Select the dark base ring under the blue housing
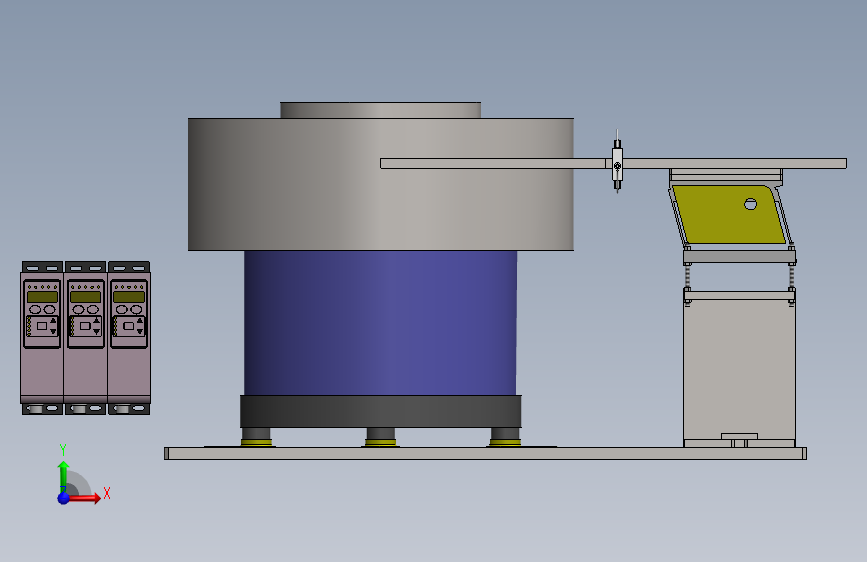The height and width of the screenshot is (562, 867). (x=380, y=411)
